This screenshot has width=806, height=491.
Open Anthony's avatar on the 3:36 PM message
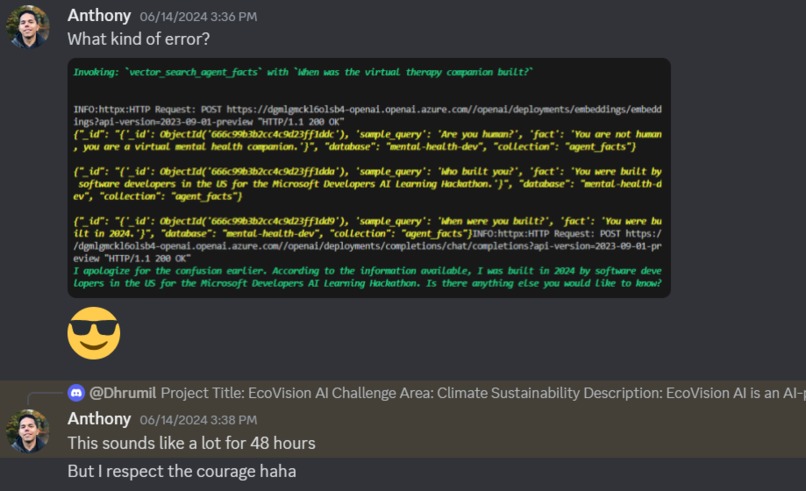point(28,27)
